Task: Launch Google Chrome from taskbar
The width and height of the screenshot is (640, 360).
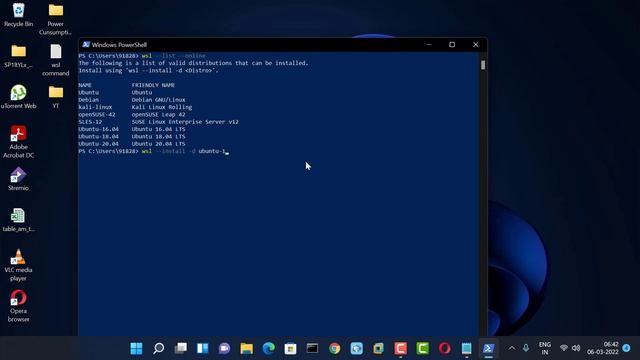Action: pos(335,348)
